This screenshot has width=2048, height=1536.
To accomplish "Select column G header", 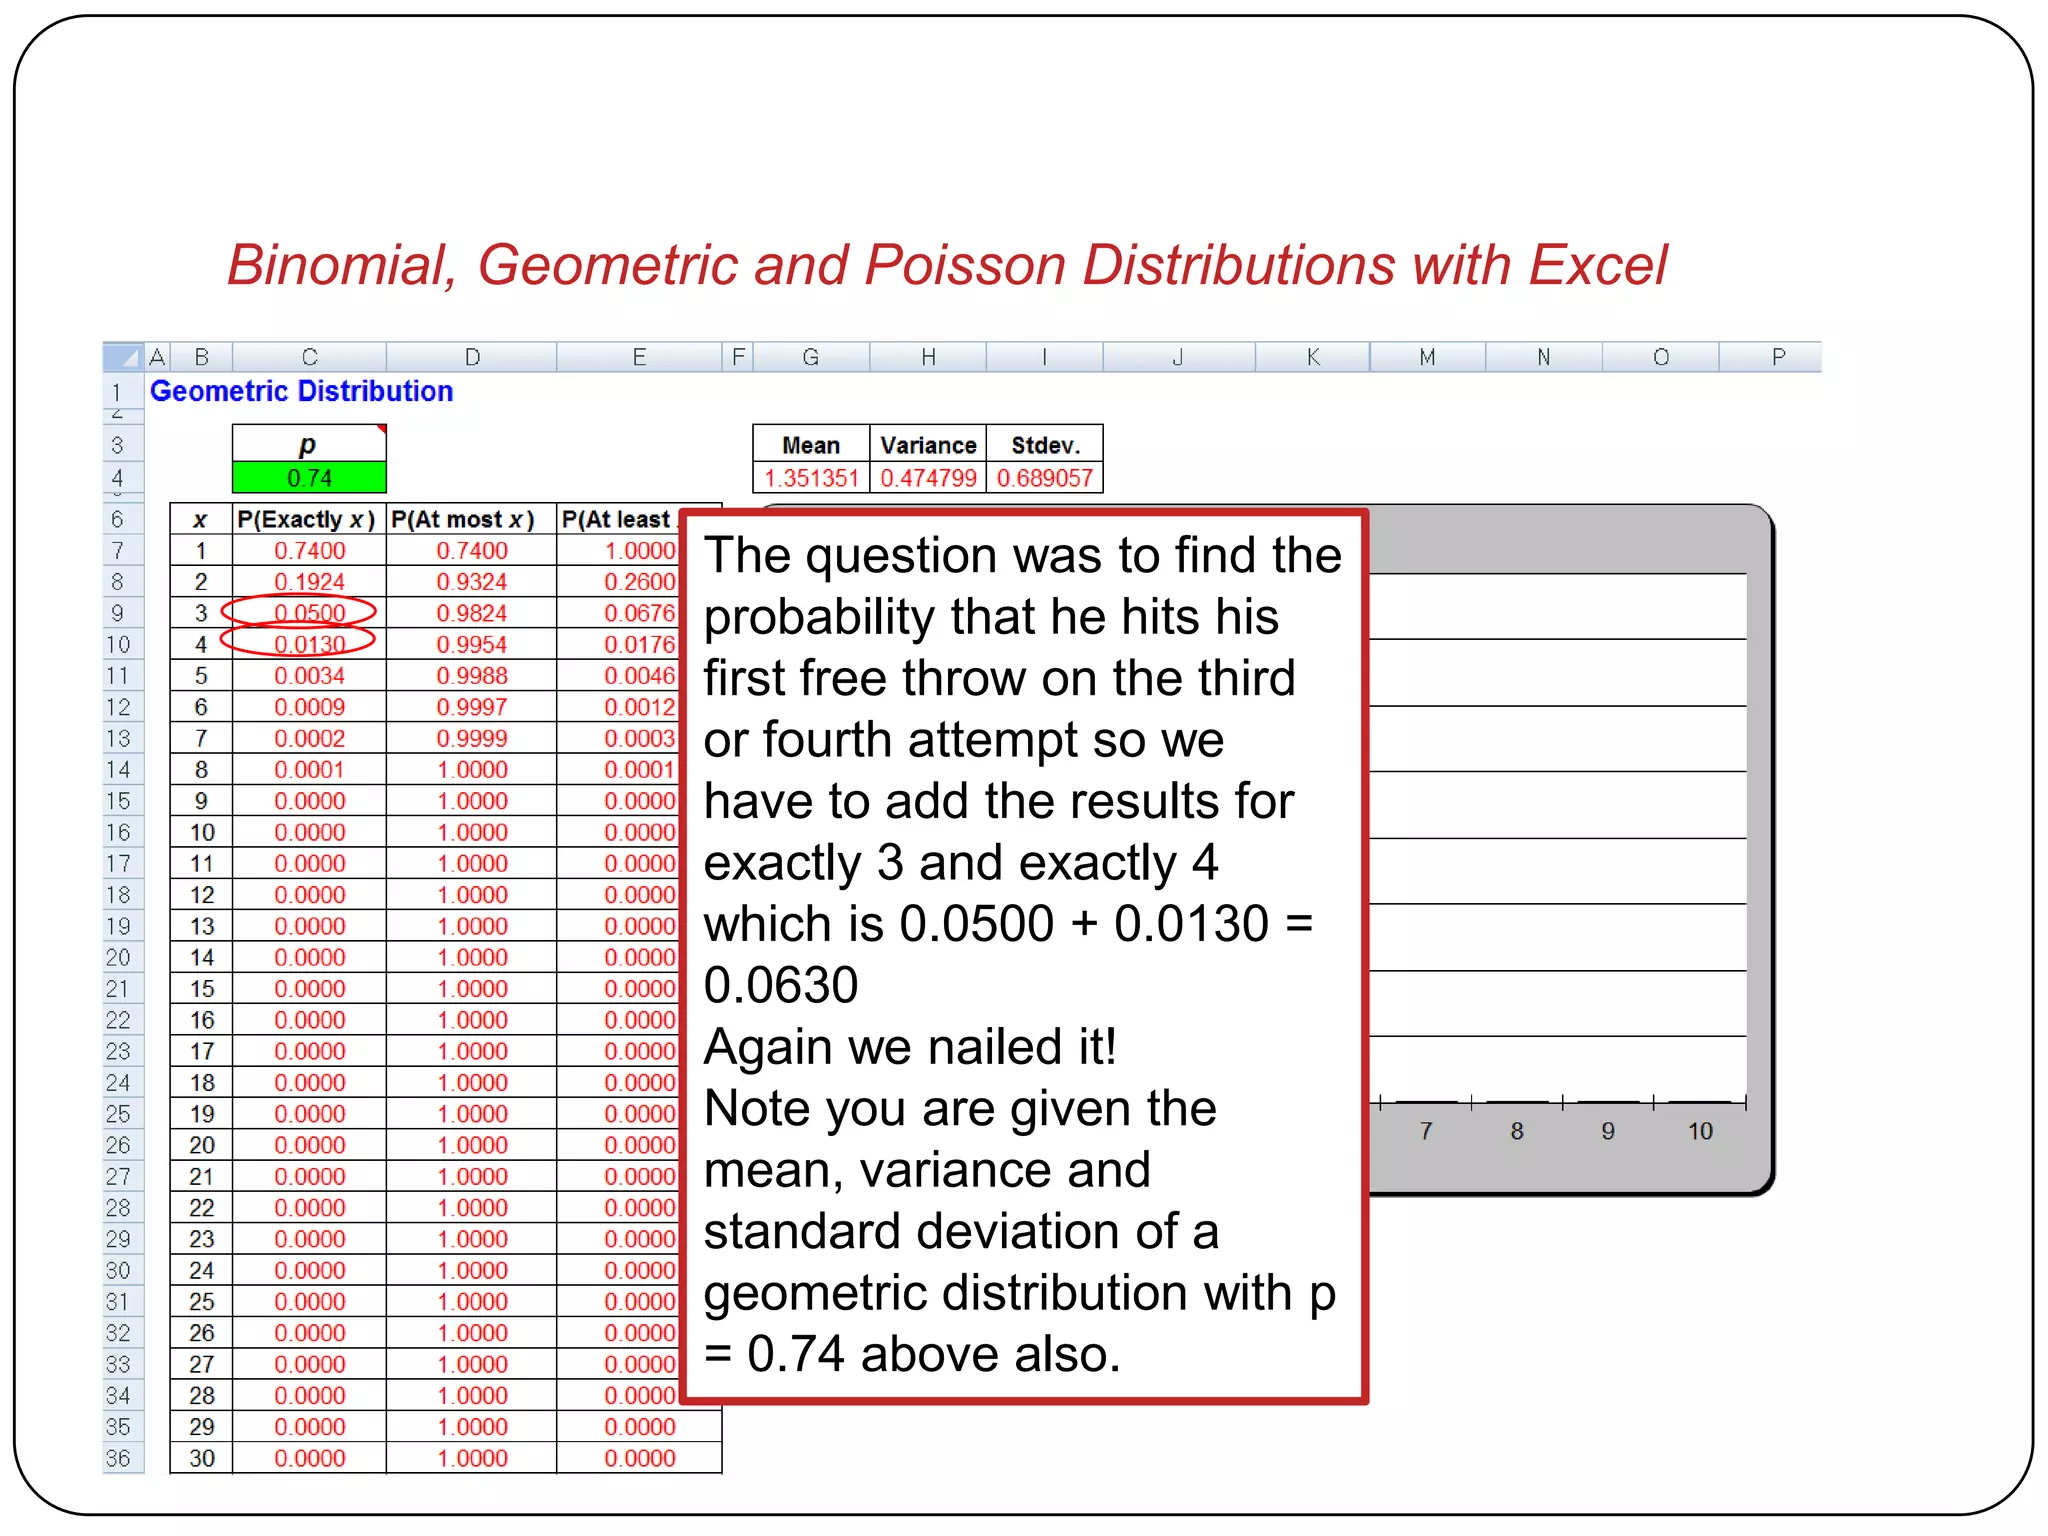I will pyautogui.click(x=811, y=357).
